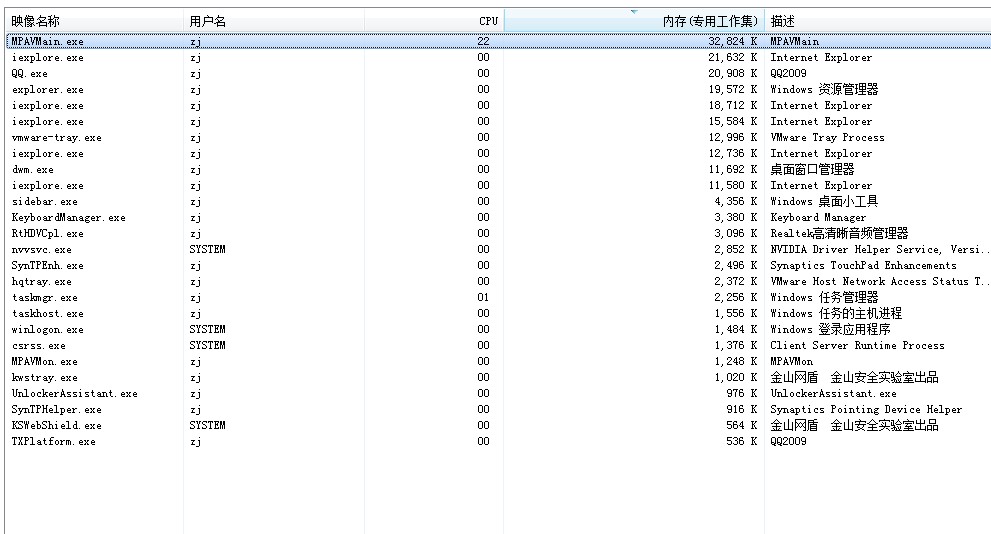The image size is (991, 534).
Task: Click the CPU column header
Action: [487, 21]
